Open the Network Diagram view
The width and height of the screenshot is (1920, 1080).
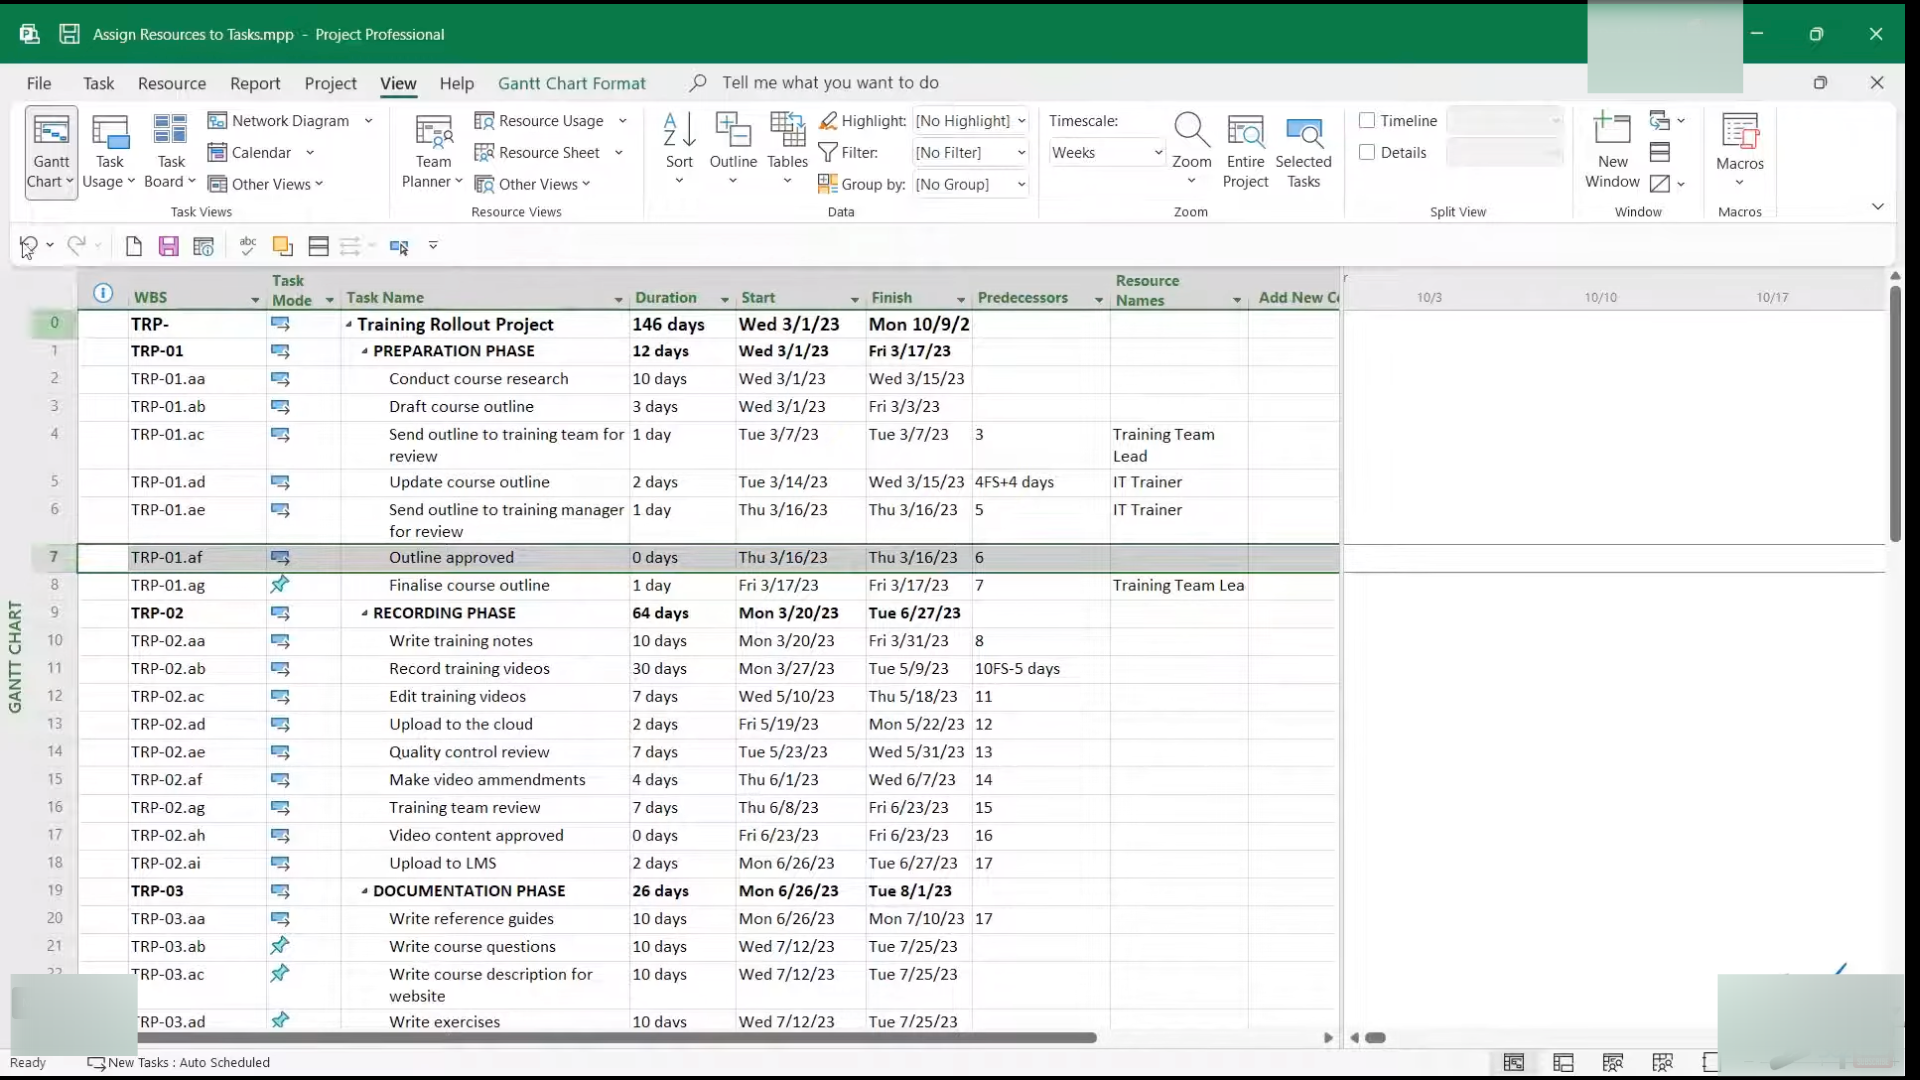289,121
